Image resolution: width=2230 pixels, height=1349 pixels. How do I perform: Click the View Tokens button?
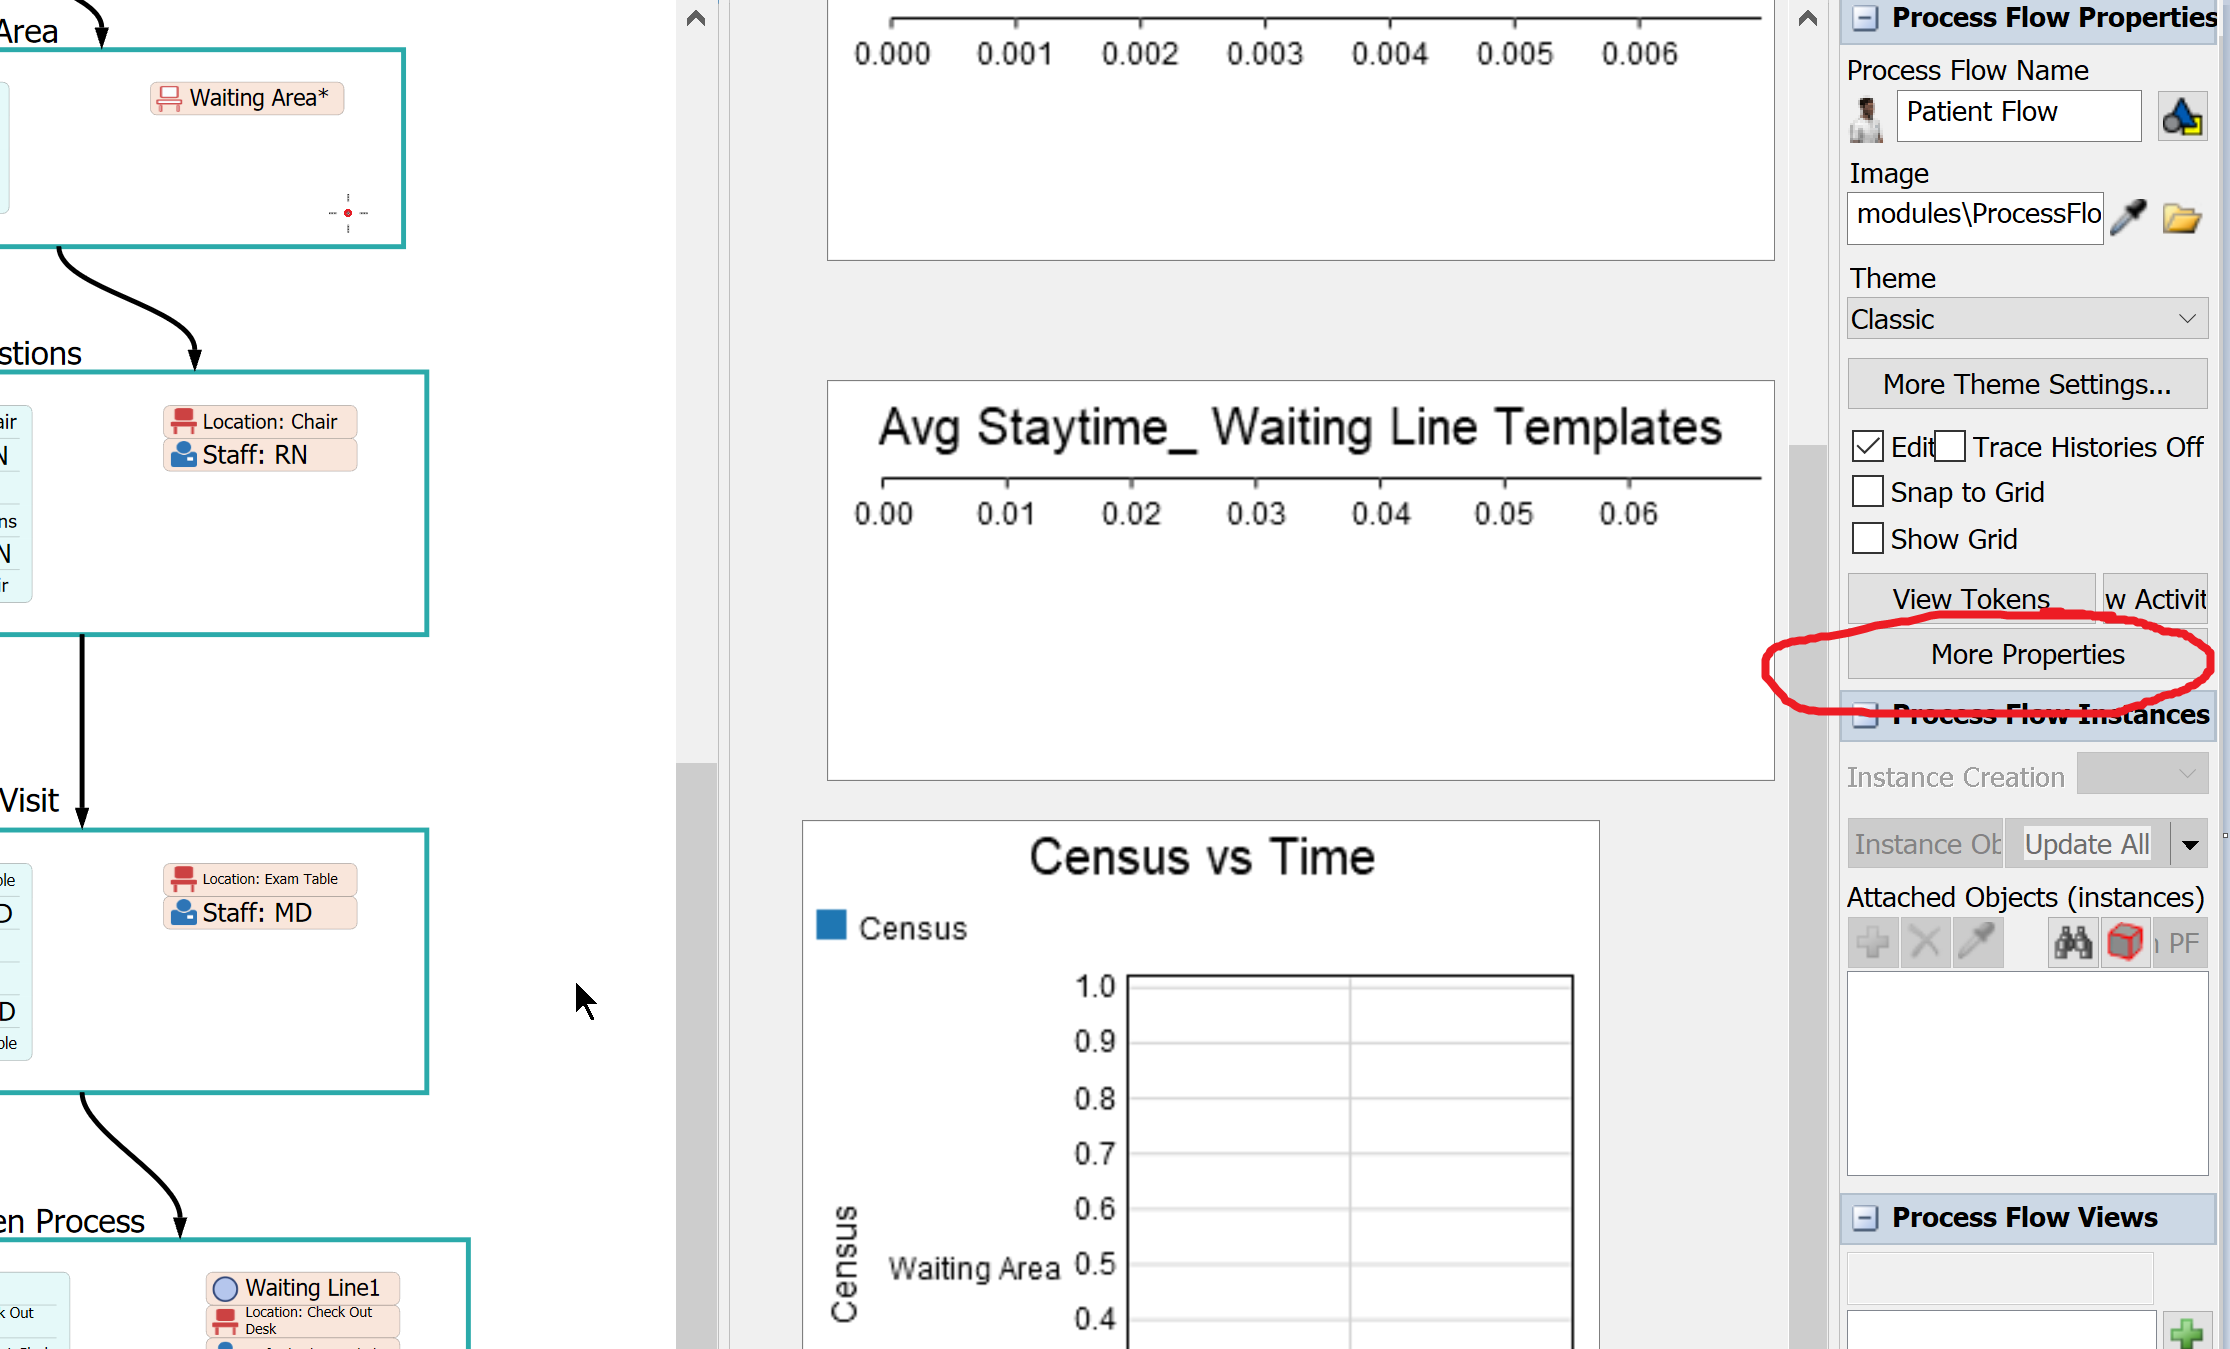tap(1971, 598)
